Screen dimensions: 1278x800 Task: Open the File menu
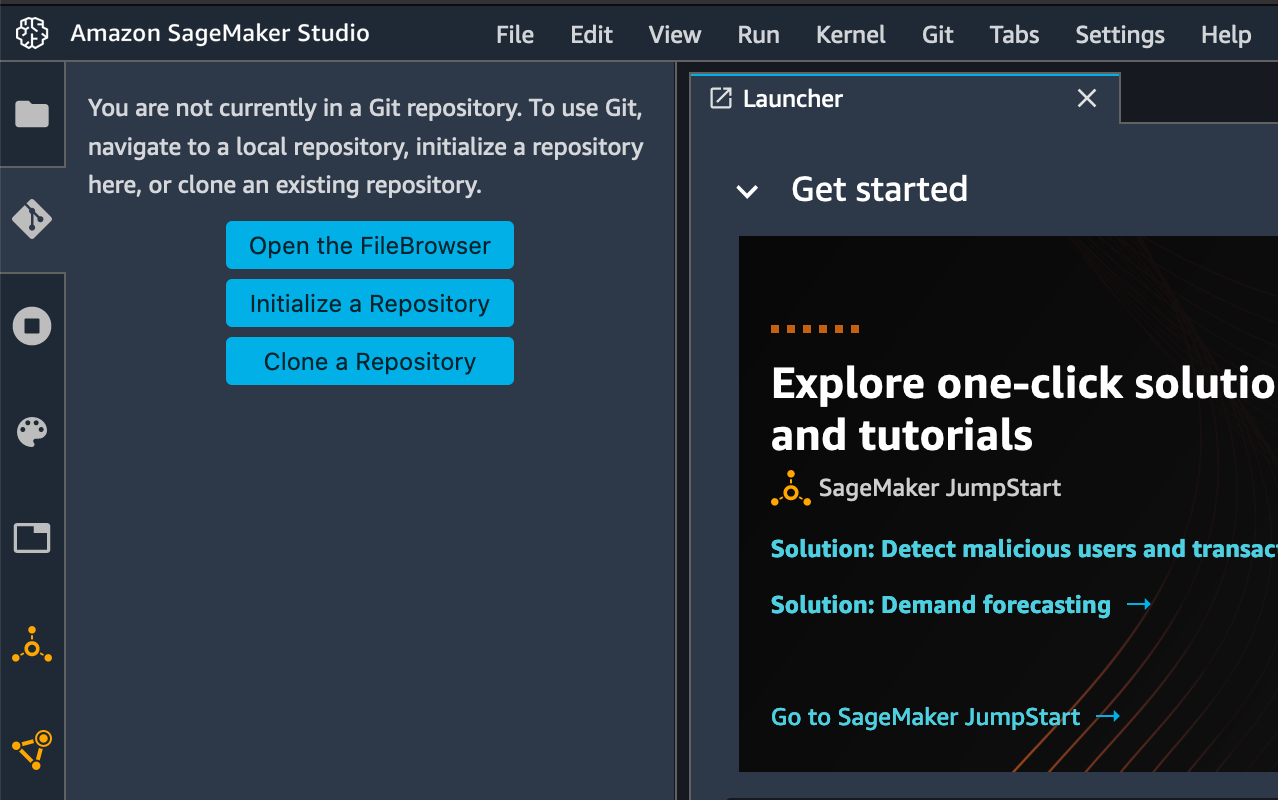pos(515,35)
